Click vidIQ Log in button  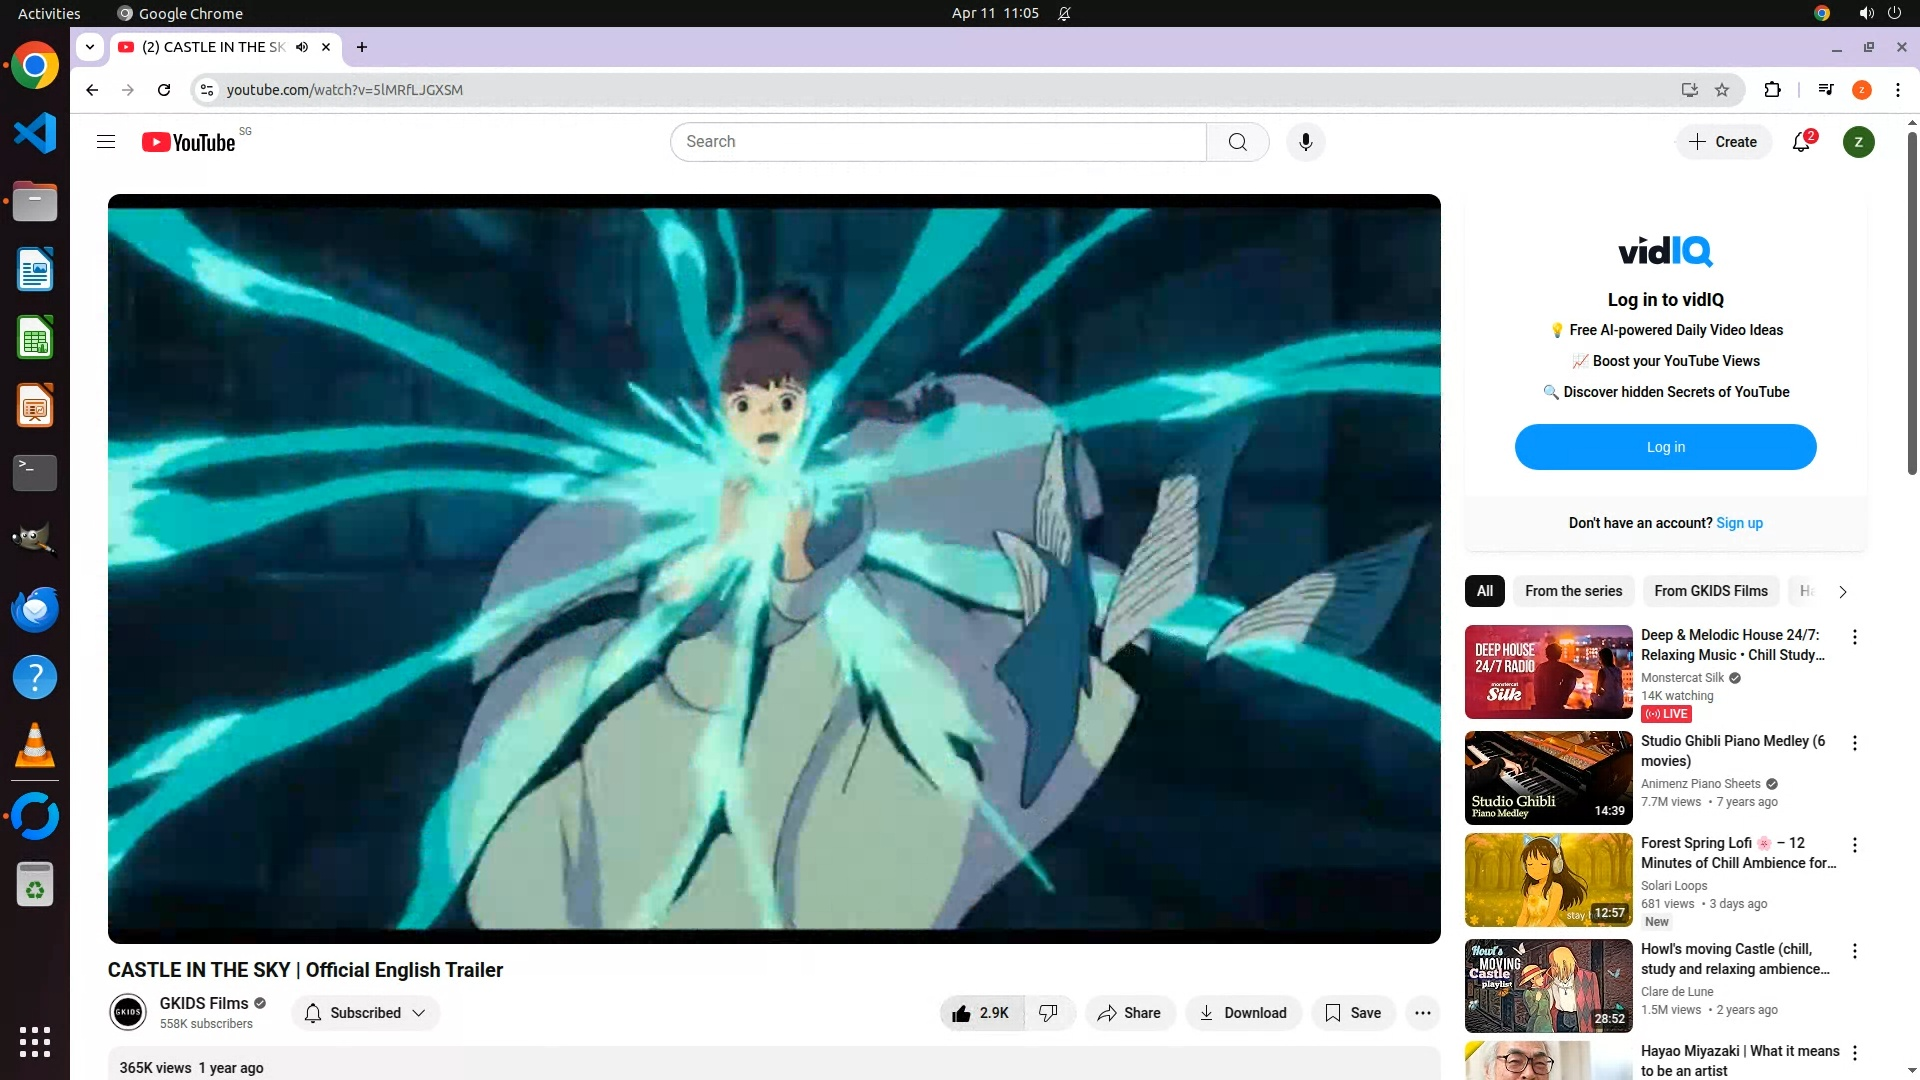1665,447
